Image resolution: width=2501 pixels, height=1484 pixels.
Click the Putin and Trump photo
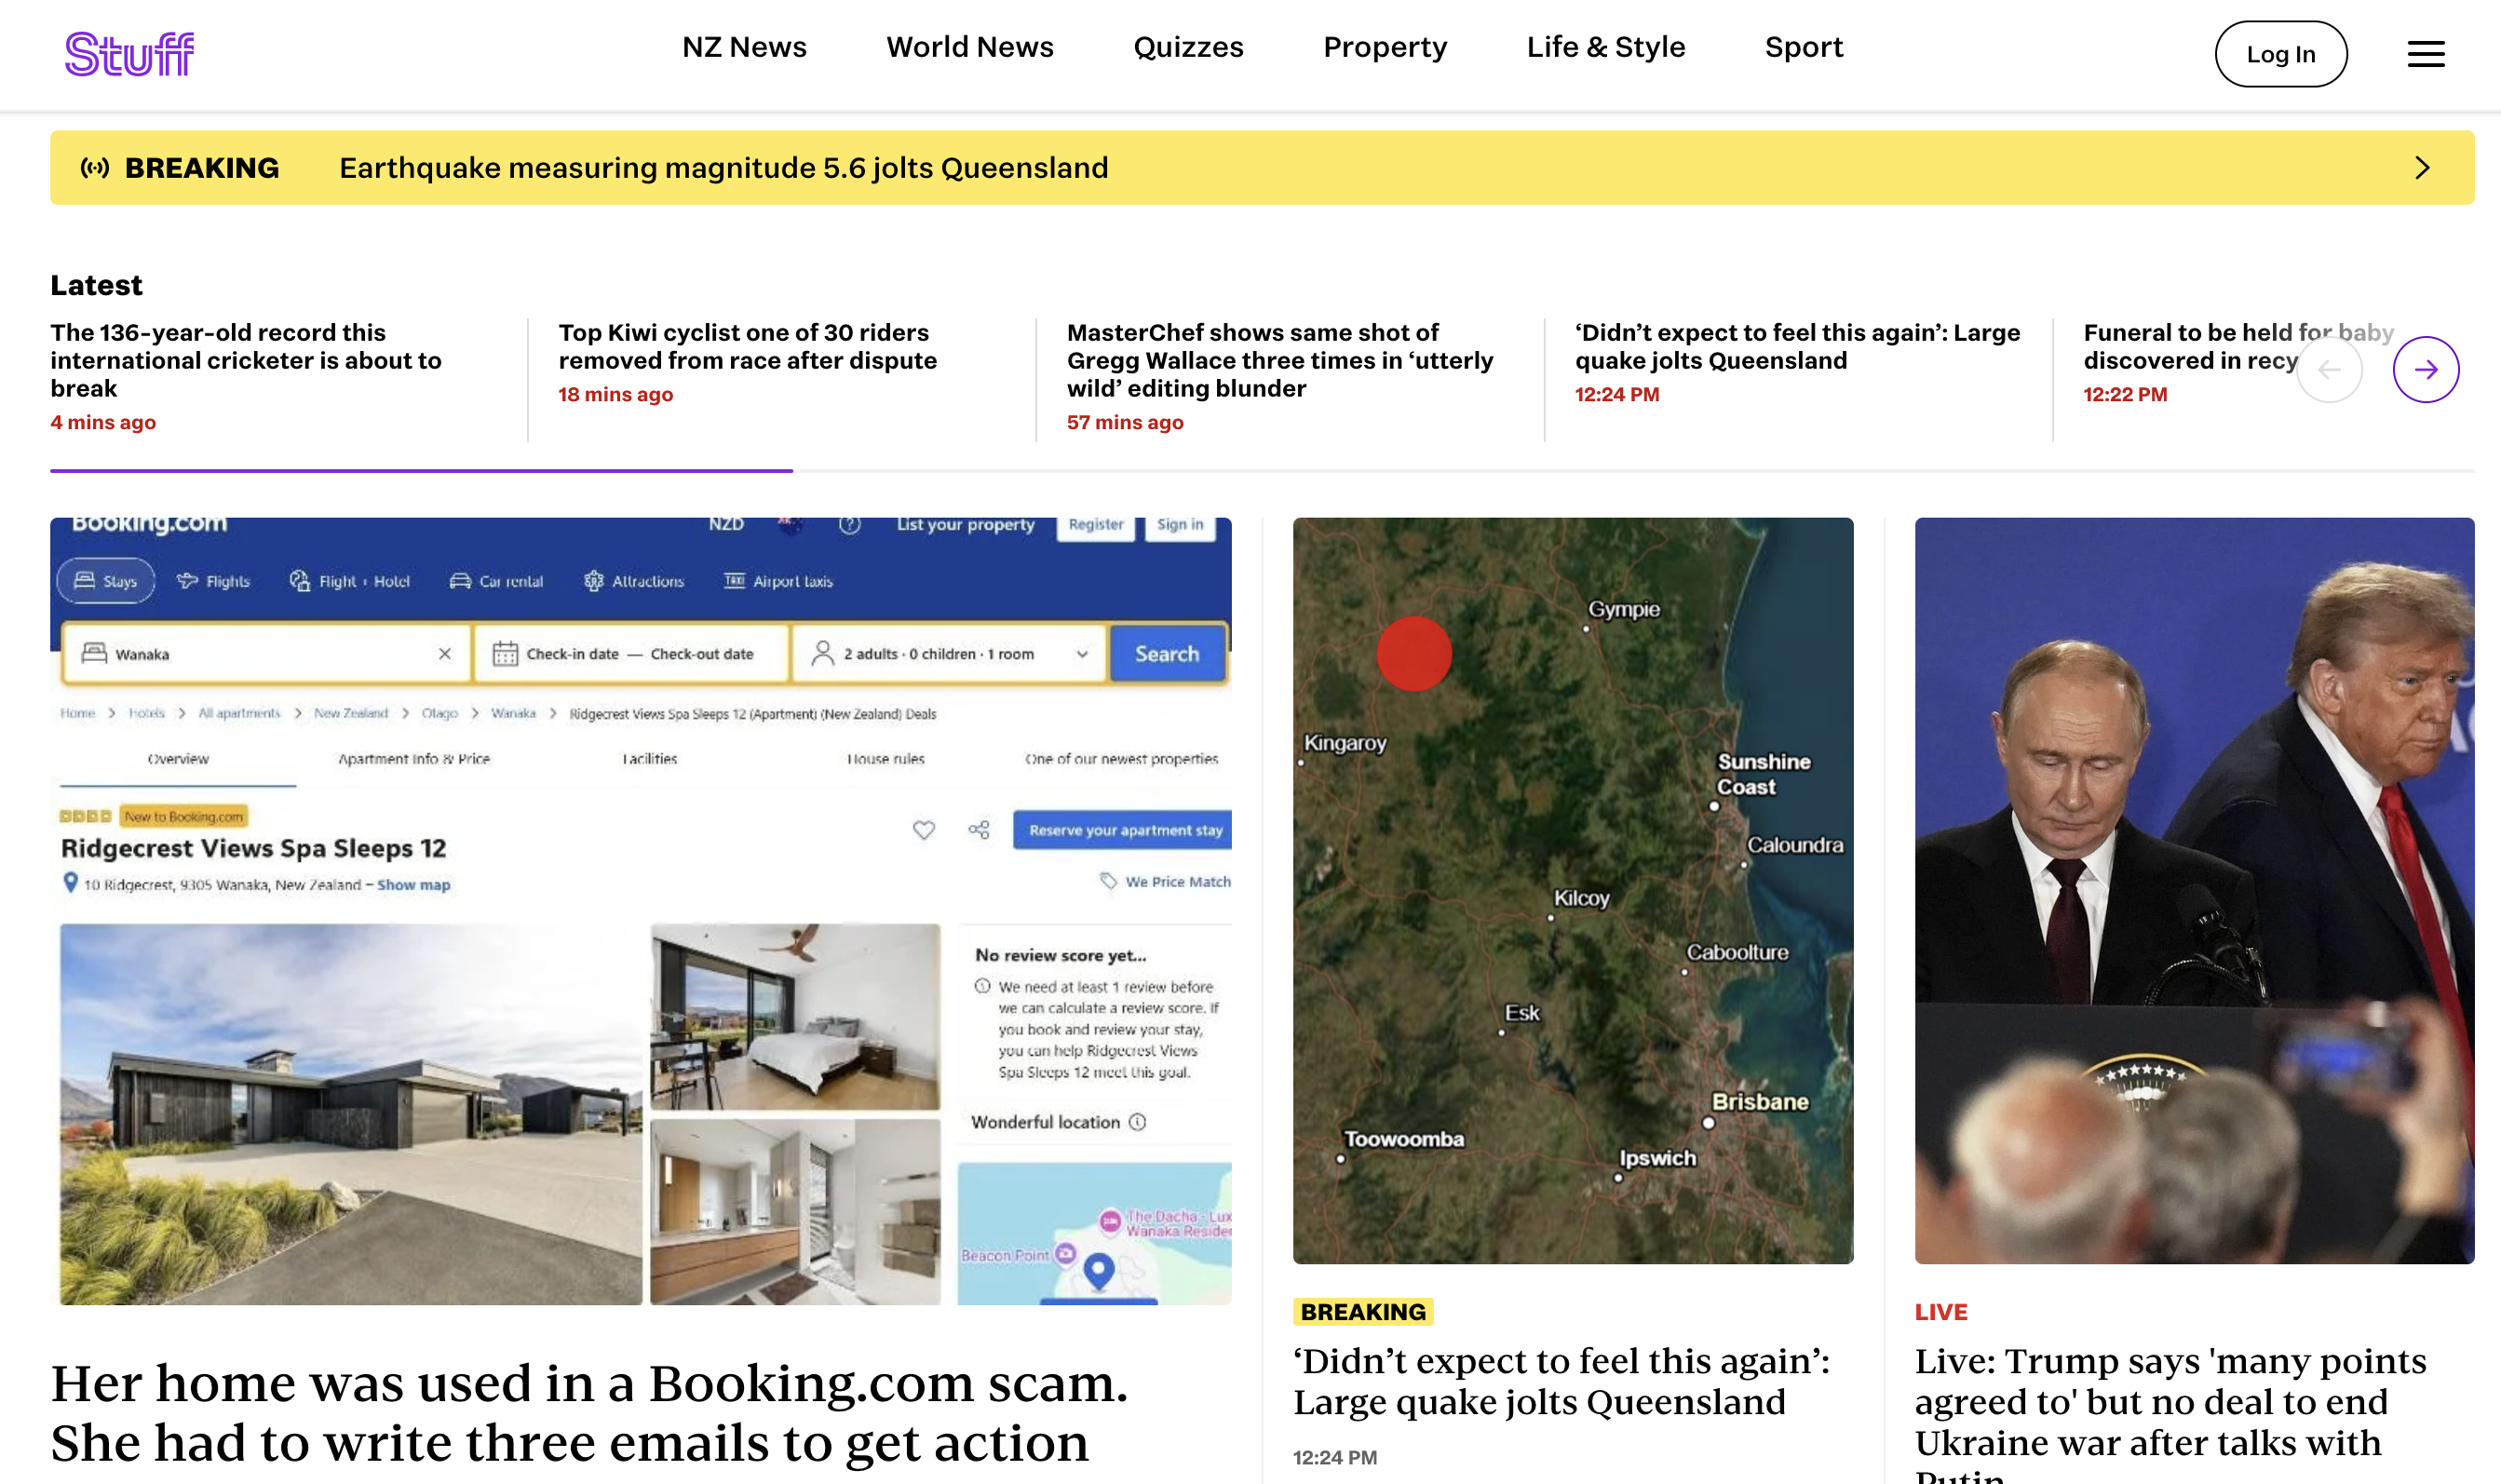[2194, 890]
